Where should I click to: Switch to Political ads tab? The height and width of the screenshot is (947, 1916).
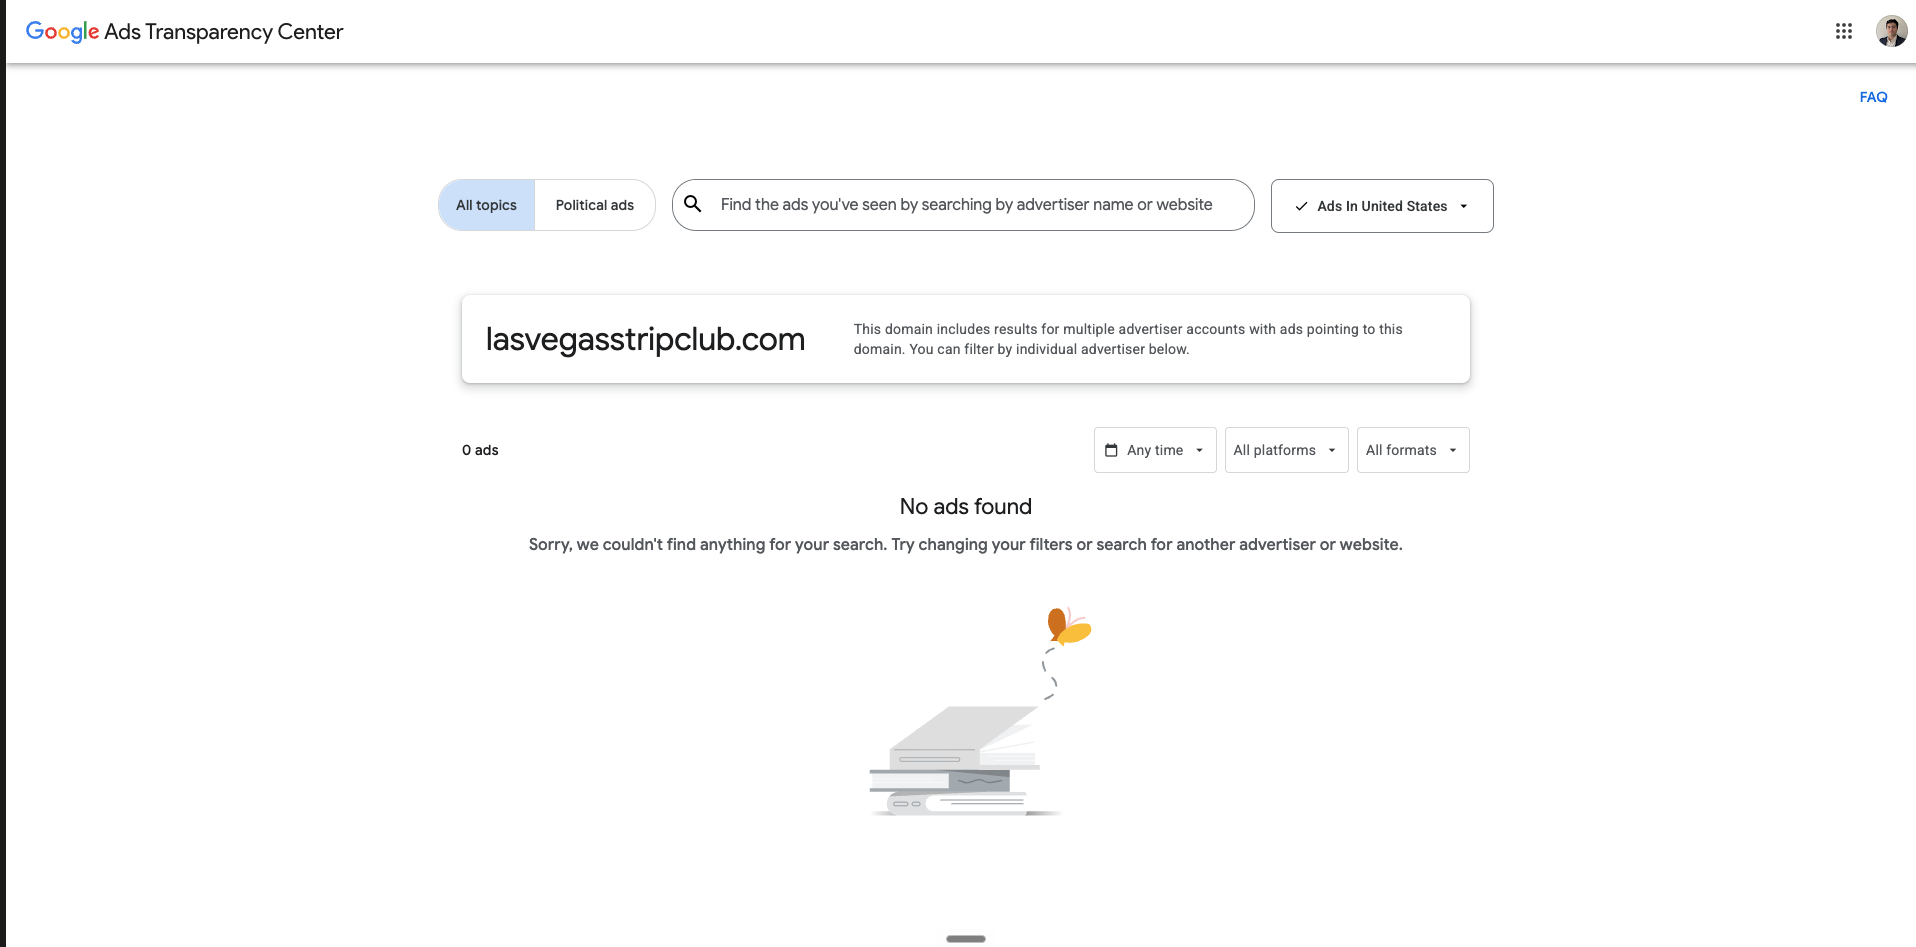[x=595, y=205]
